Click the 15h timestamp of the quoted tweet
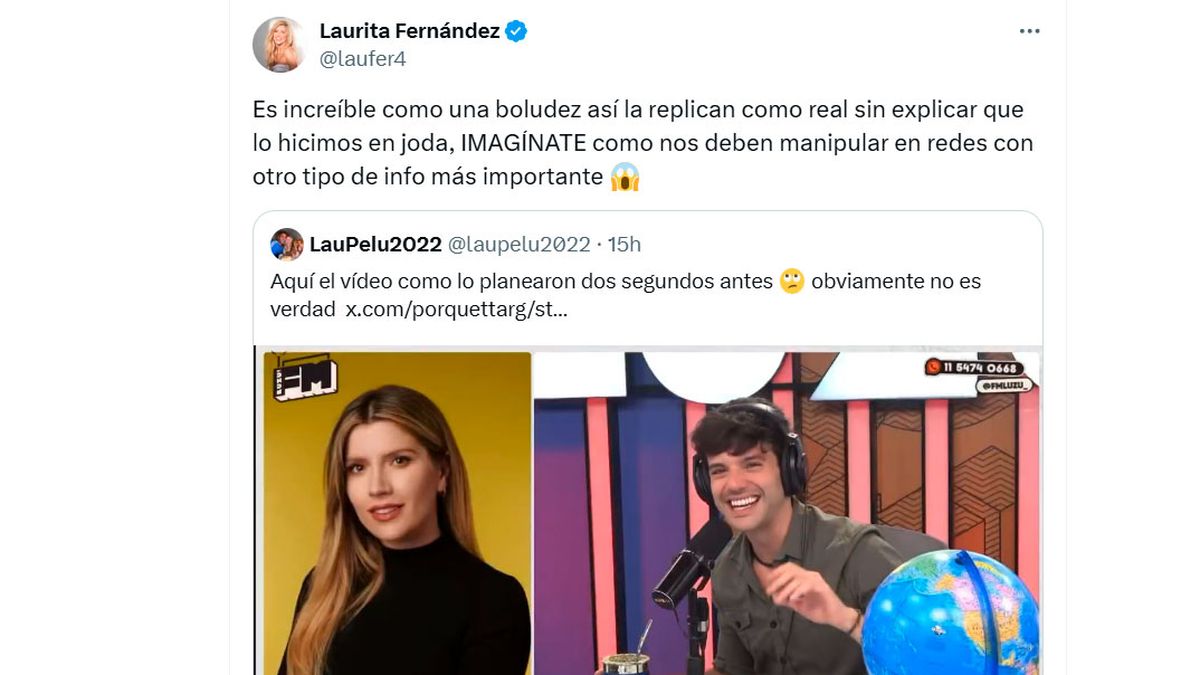Image resolution: width=1200 pixels, height=675 pixels. (624, 245)
